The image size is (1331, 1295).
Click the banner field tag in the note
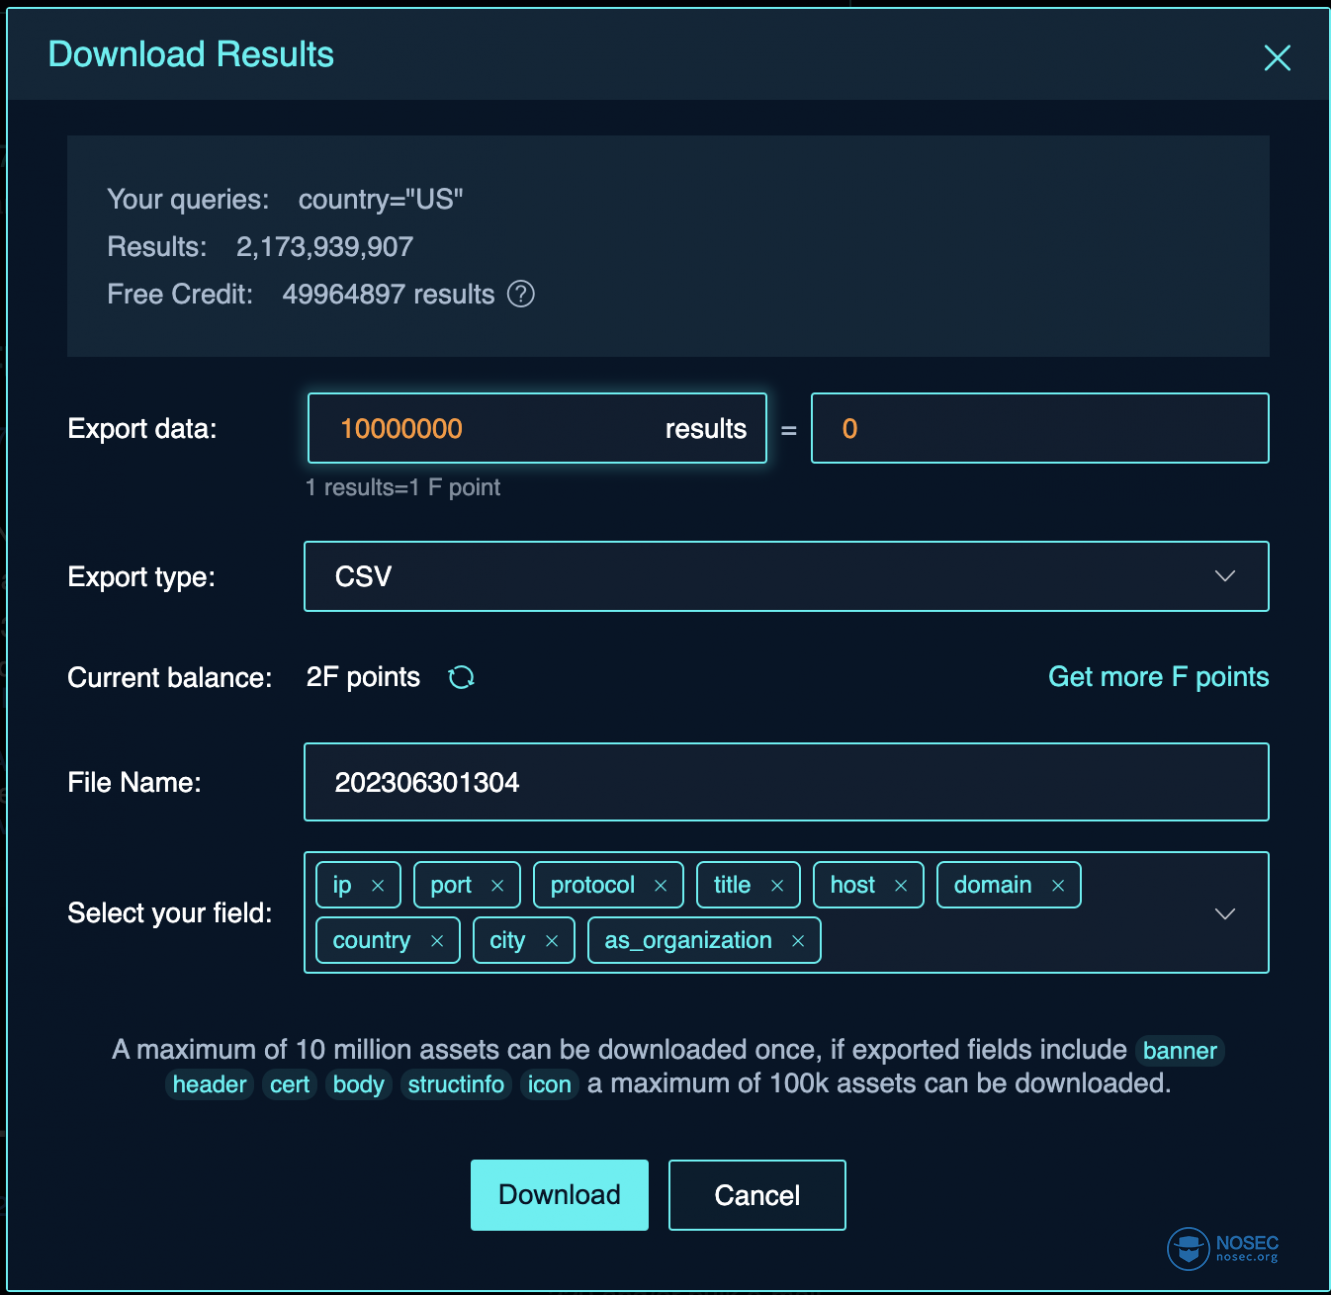coord(1180,1050)
